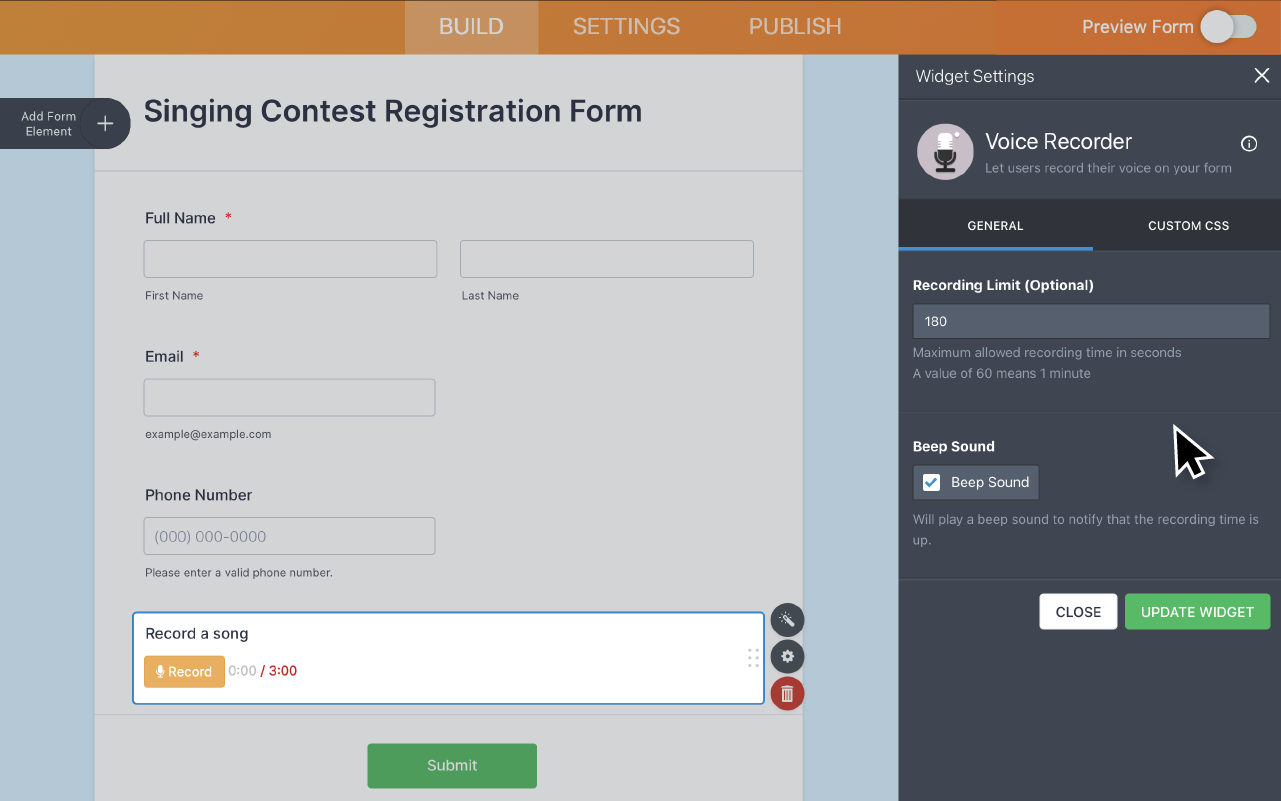Viewport: 1281px width, 801px height.
Task: Click the Add Form Element plus icon
Action: [x=105, y=123]
